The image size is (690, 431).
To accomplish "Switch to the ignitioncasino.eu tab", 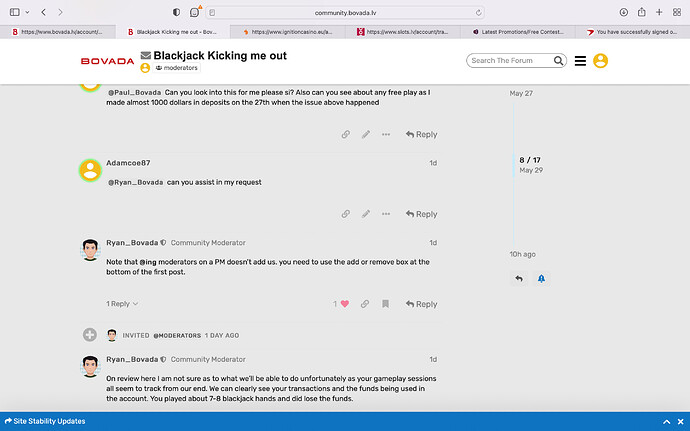I will click(288, 32).
